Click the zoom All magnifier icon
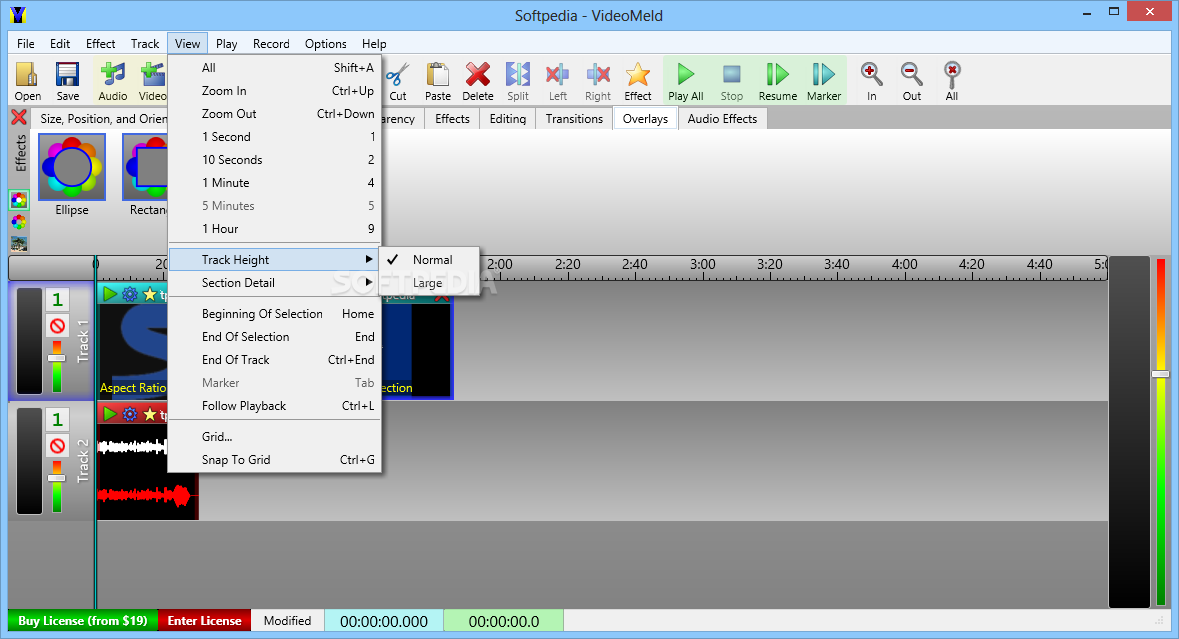 [x=952, y=81]
